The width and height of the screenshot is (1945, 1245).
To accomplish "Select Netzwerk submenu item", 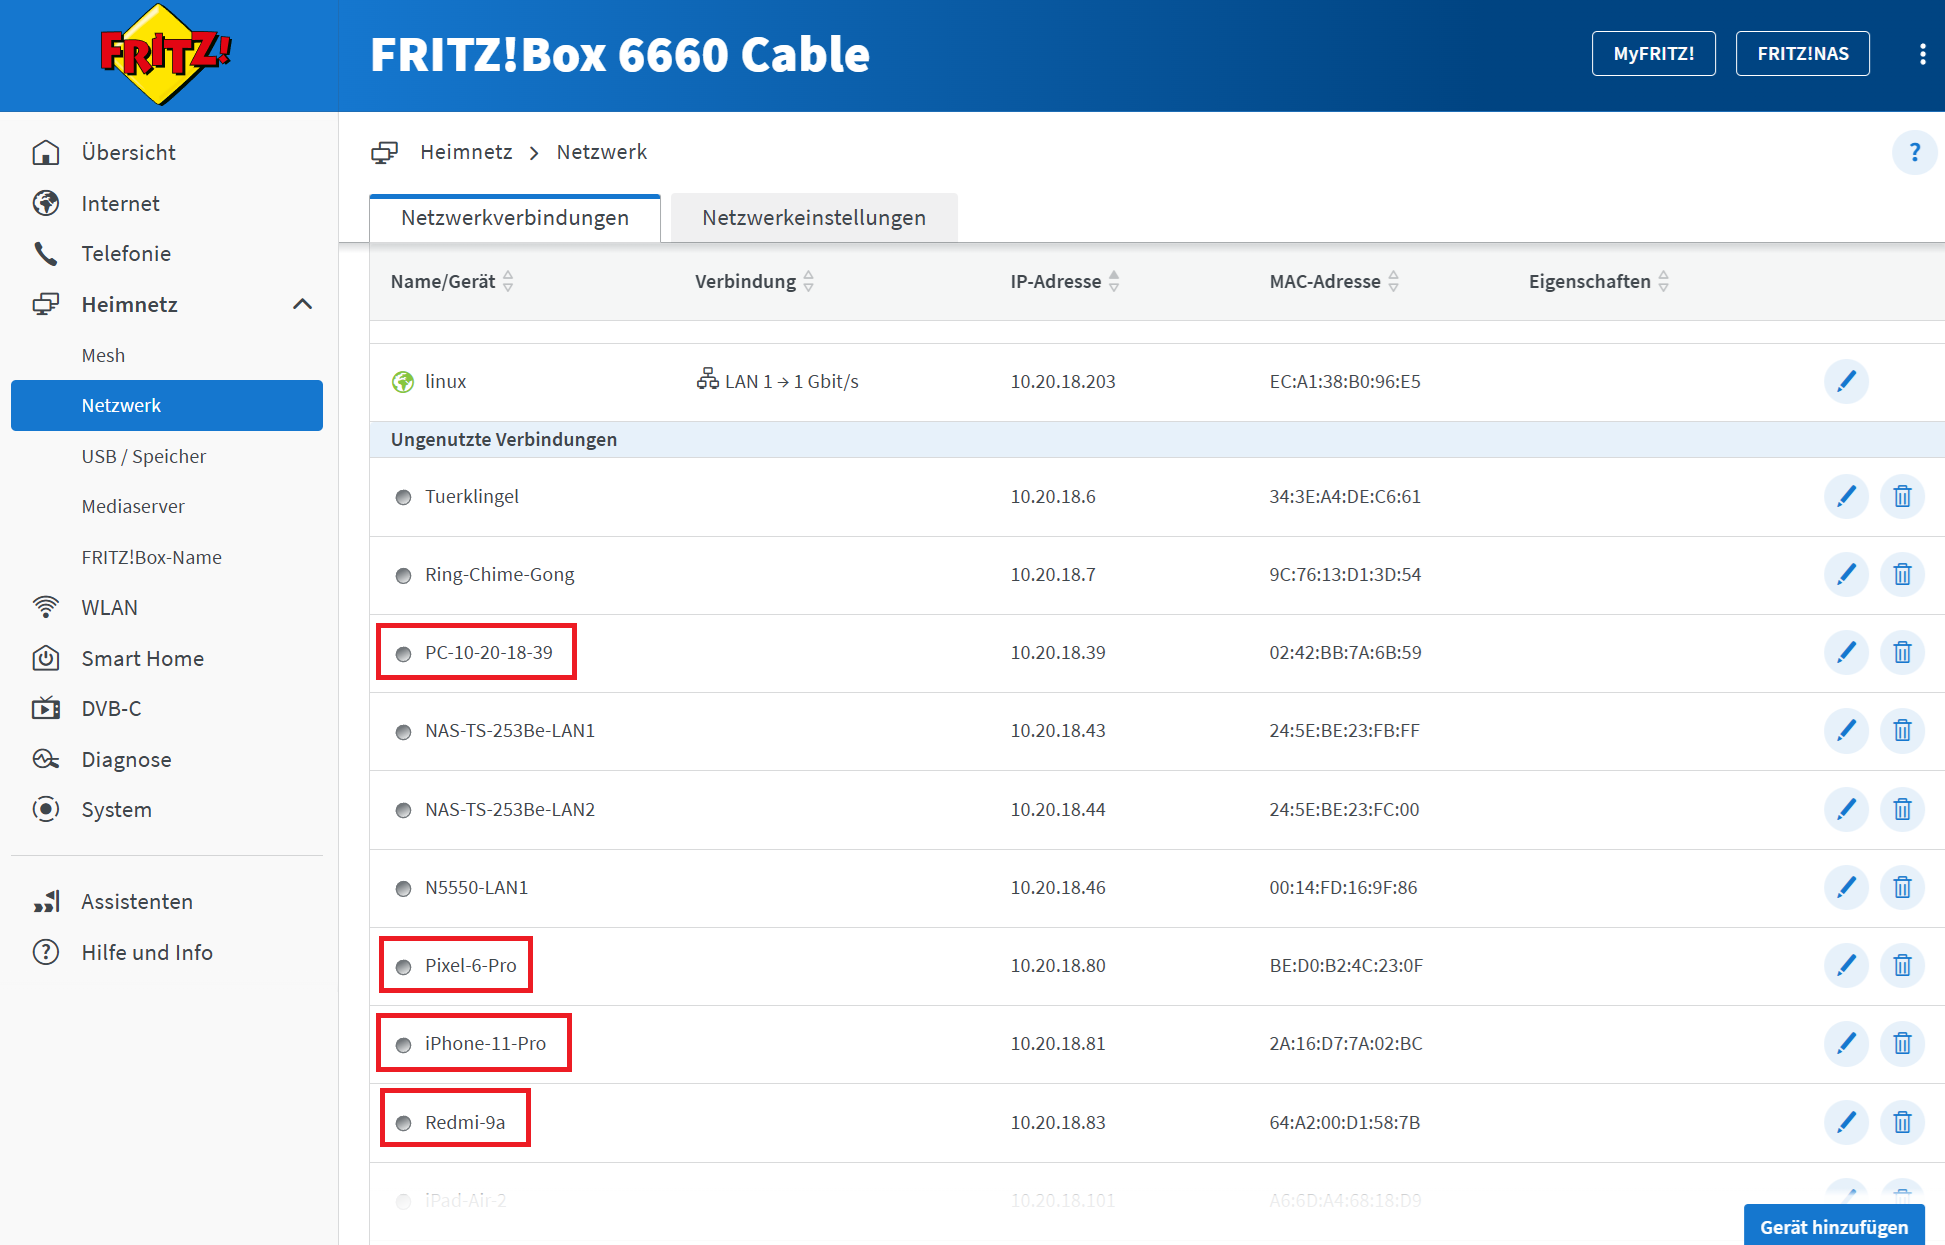I will 167,405.
